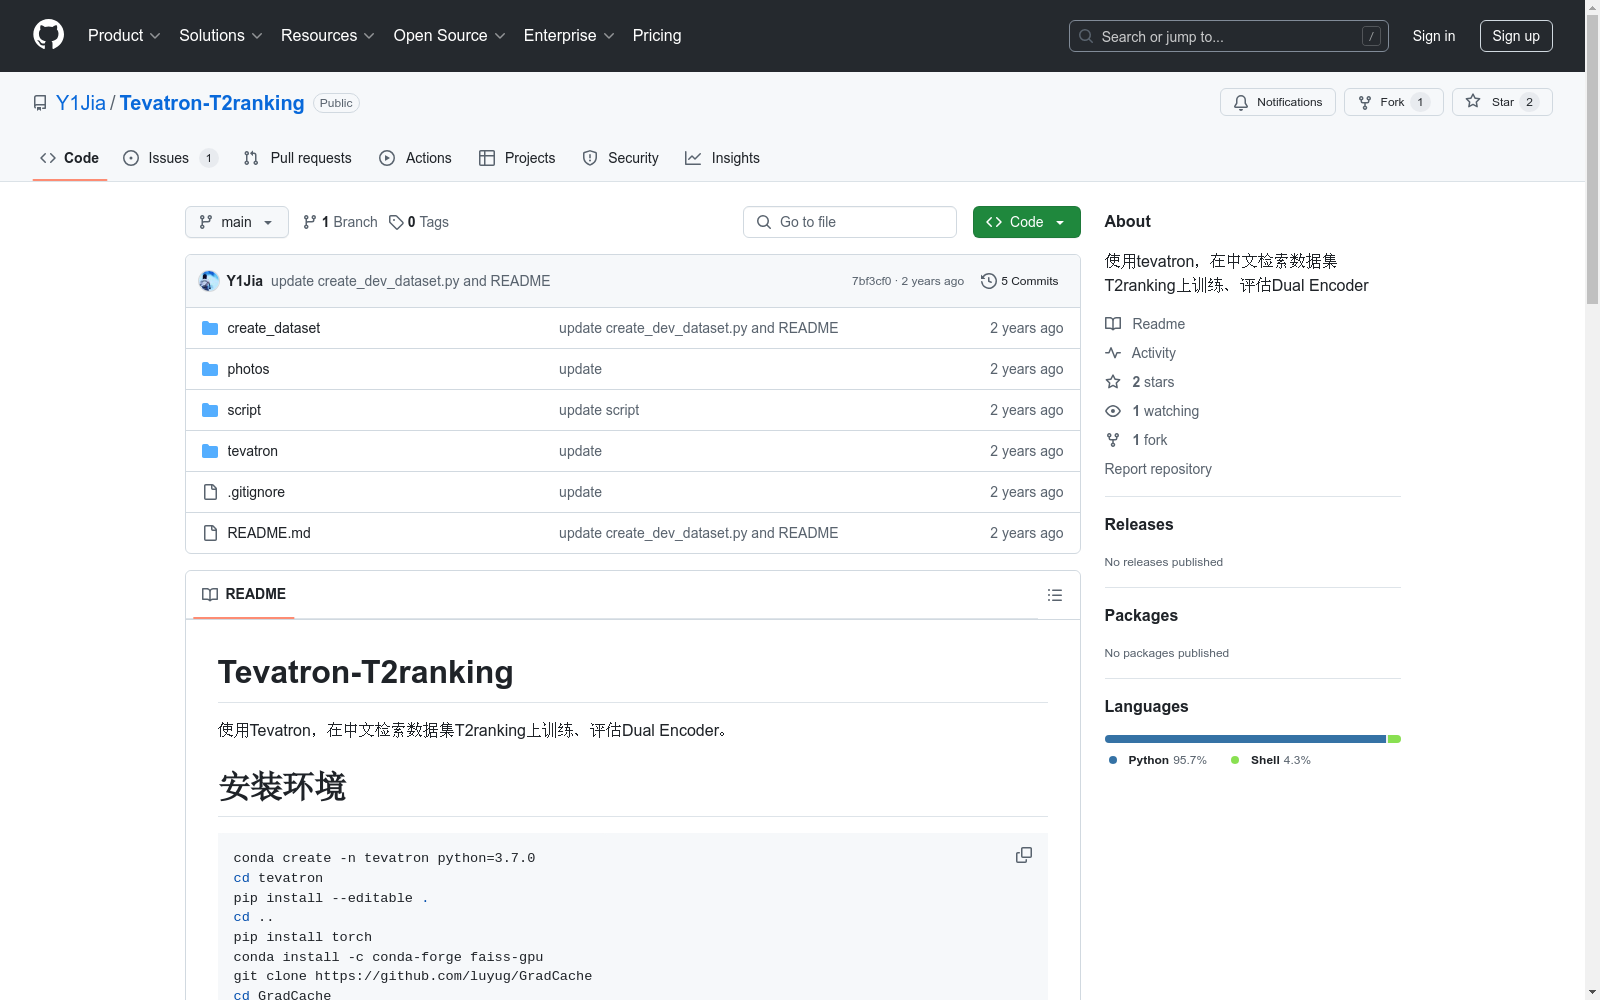This screenshot has height=1000, width=1600.
Task: Click the 'update script' commit message
Action: pyautogui.click(x=599, y=410)
